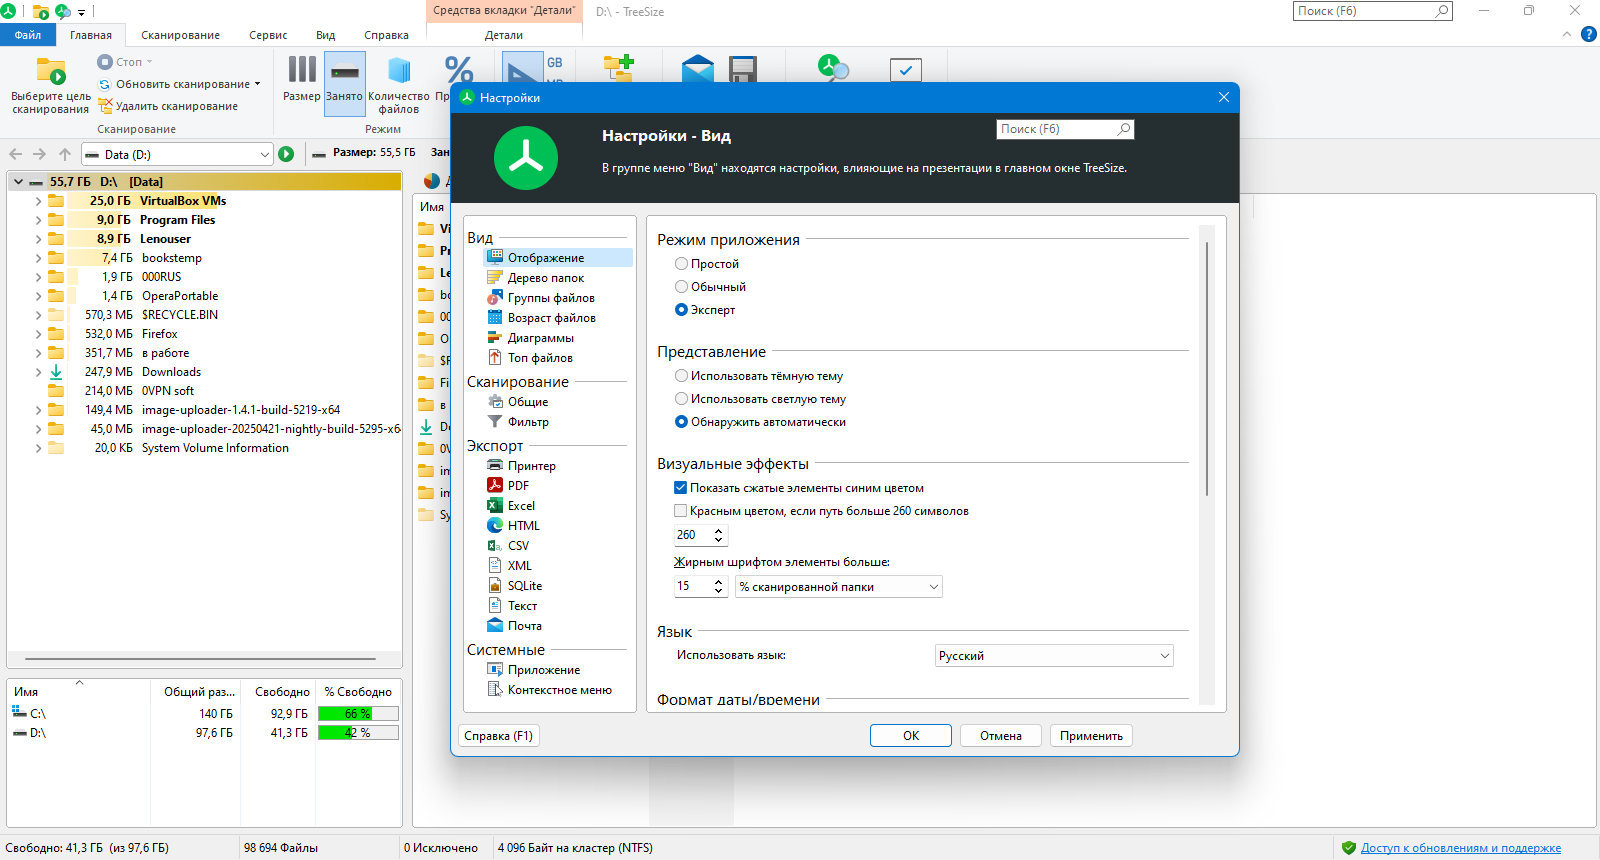Viewport: 1600px width, 860px height.
Task: Open the Диаграммы settings page icon
Action: click(x=494, y=337)
